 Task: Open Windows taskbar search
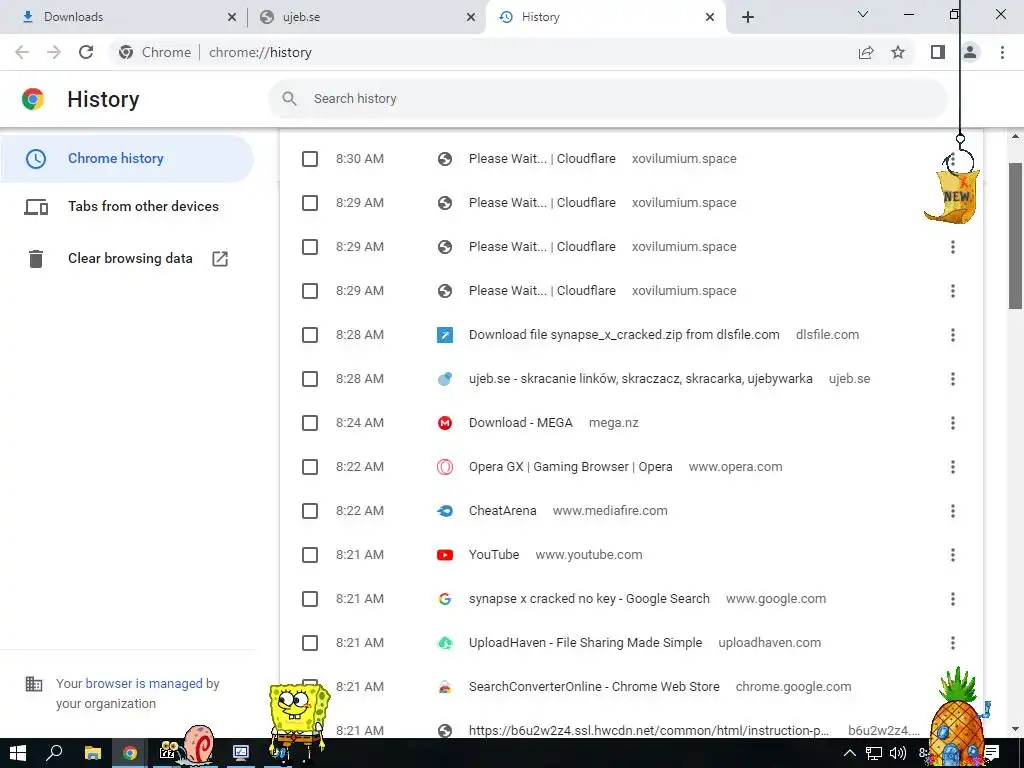[x=55, y=754]
